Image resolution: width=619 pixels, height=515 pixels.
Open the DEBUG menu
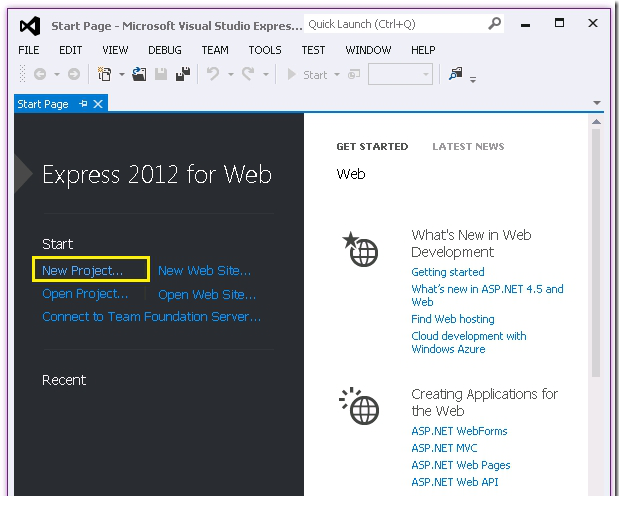(x=165, y=50)
